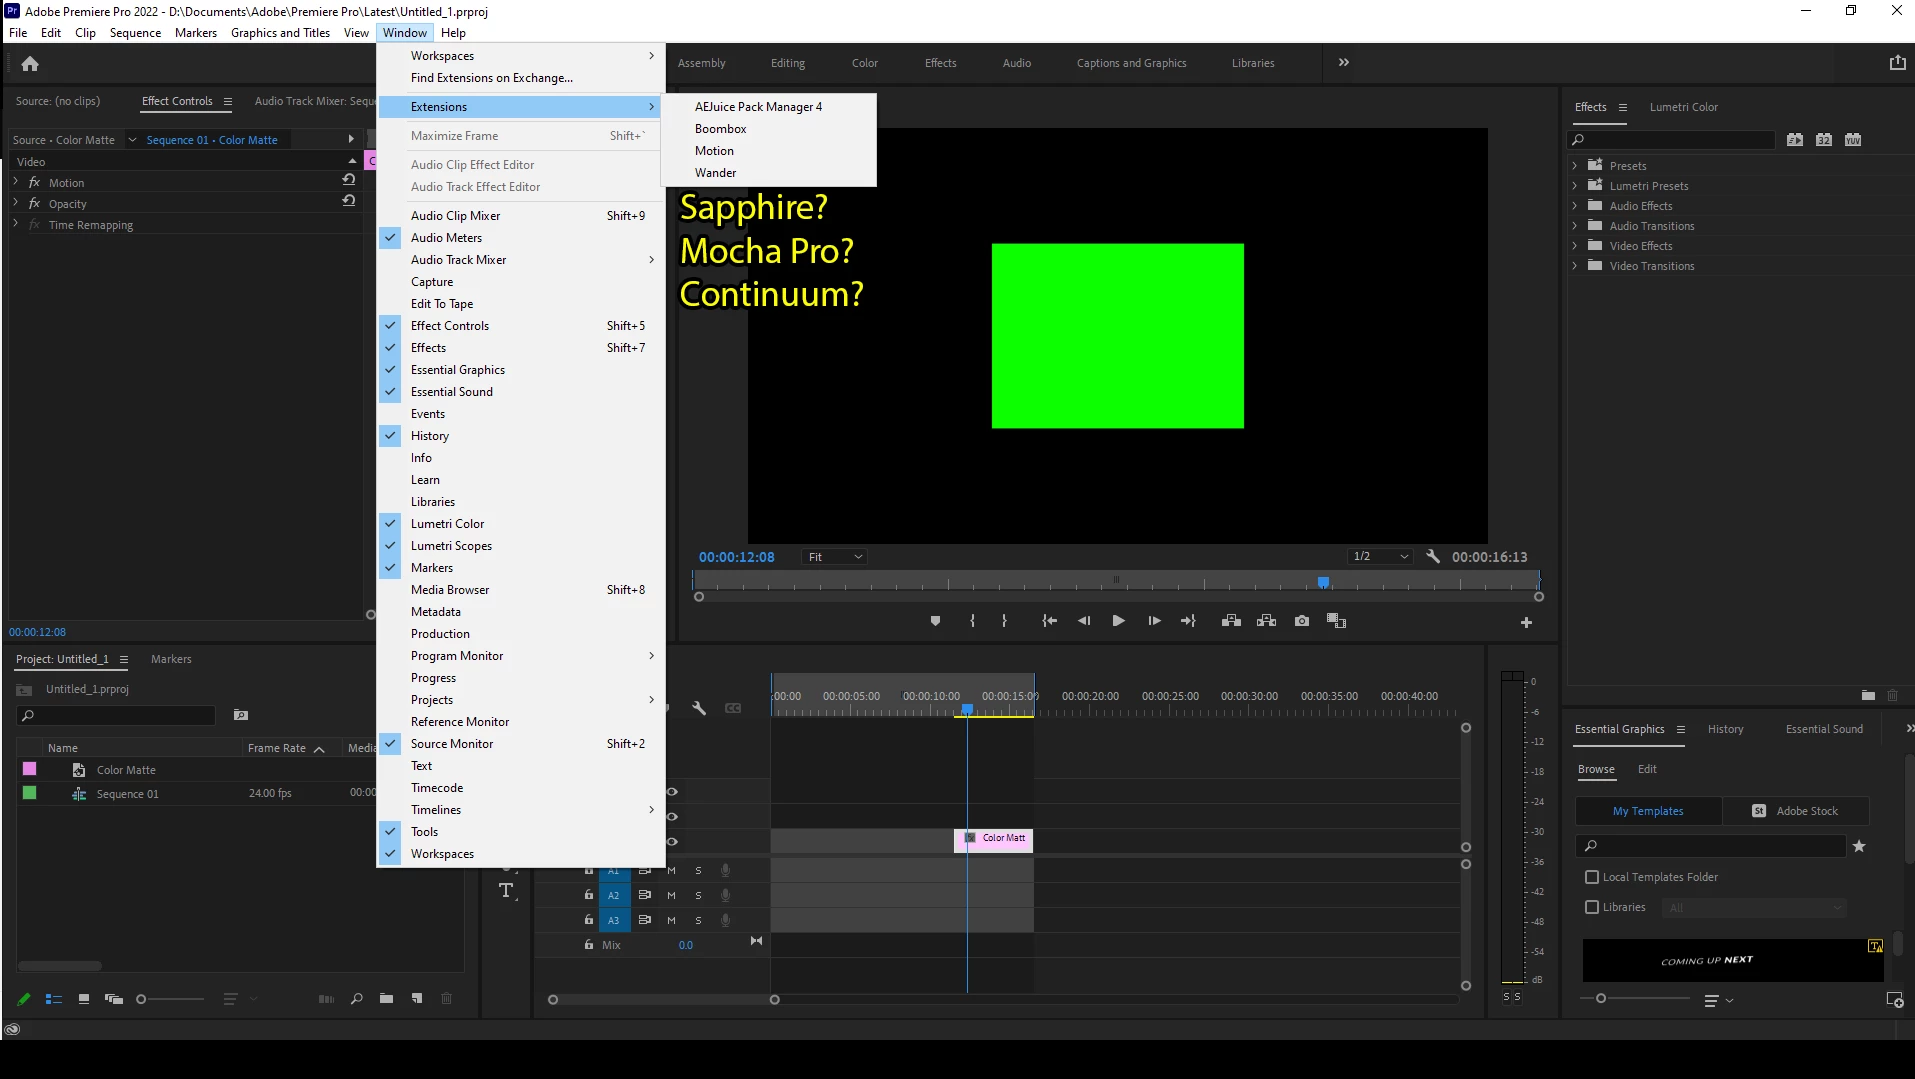1915x1079 pixels.
Task: Show more workspaces overflow chevron
Action: 1344,62
